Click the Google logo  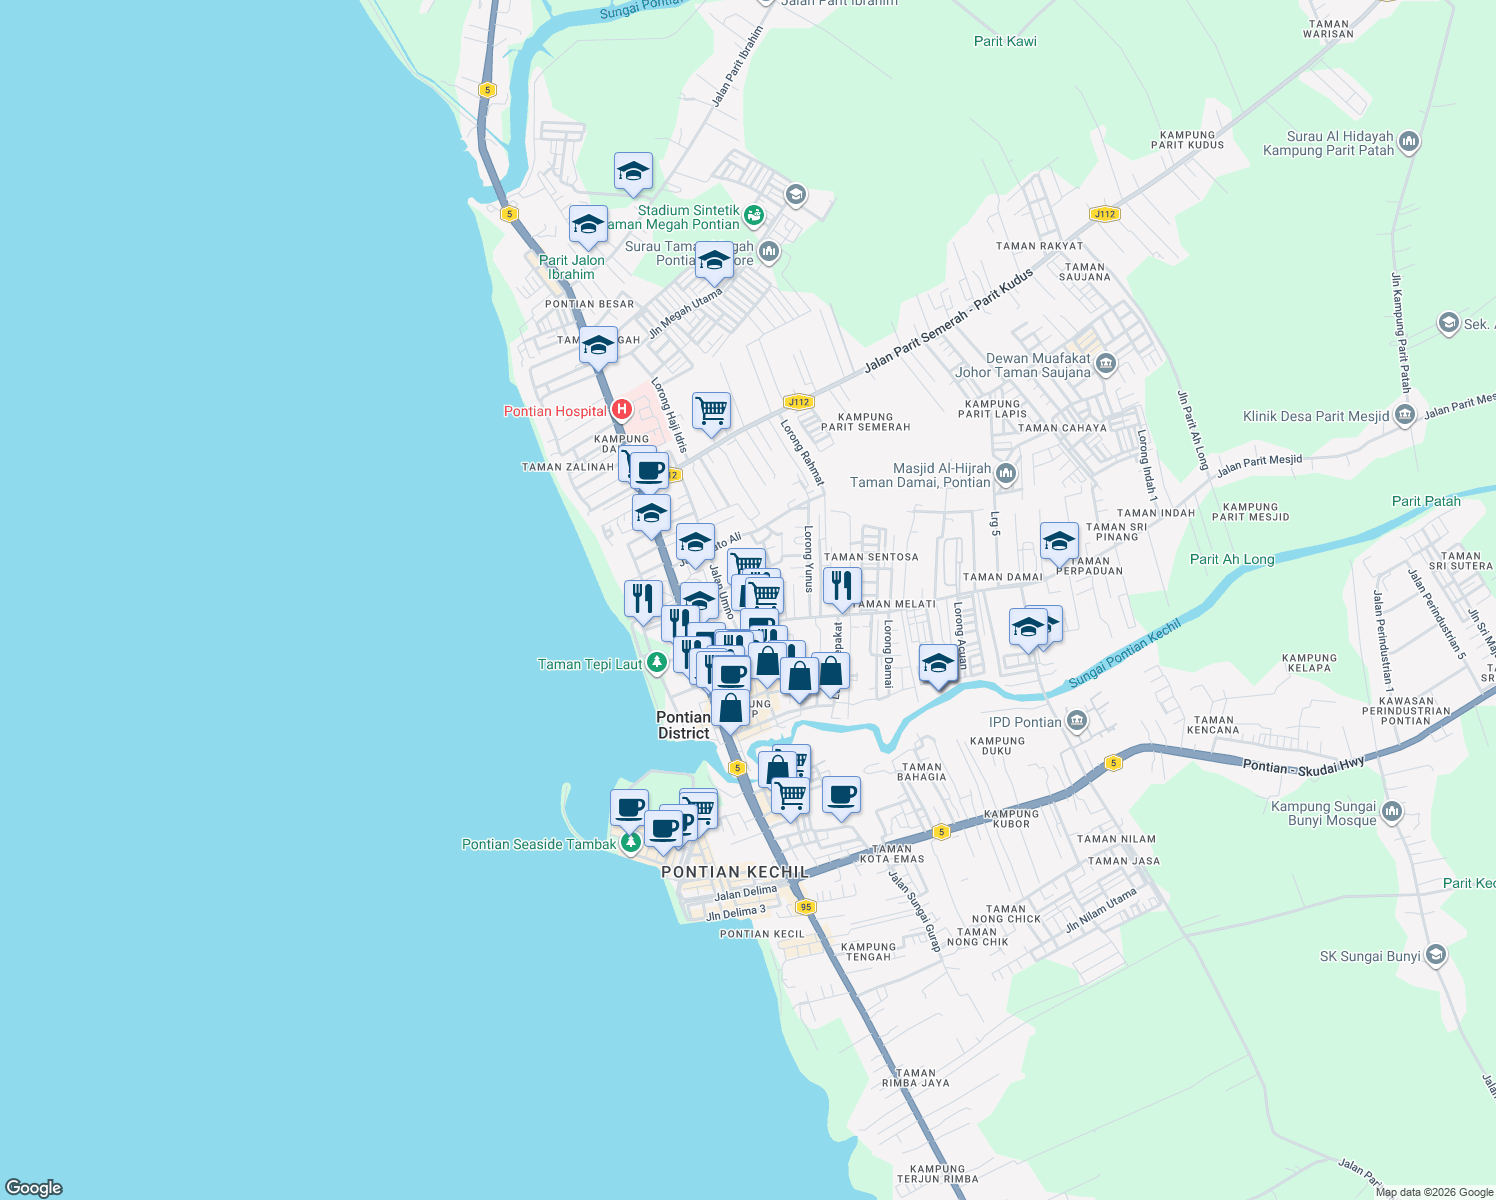coord(32,1189)
